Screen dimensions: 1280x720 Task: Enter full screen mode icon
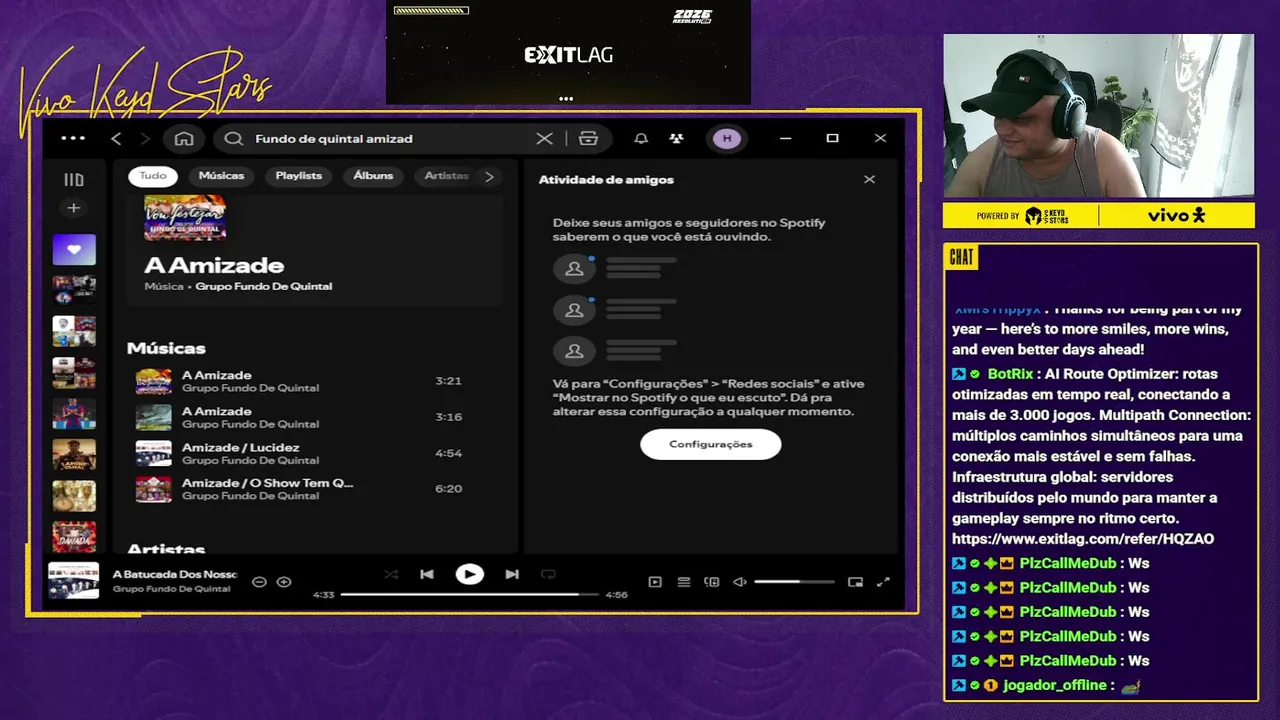[883, 582]
